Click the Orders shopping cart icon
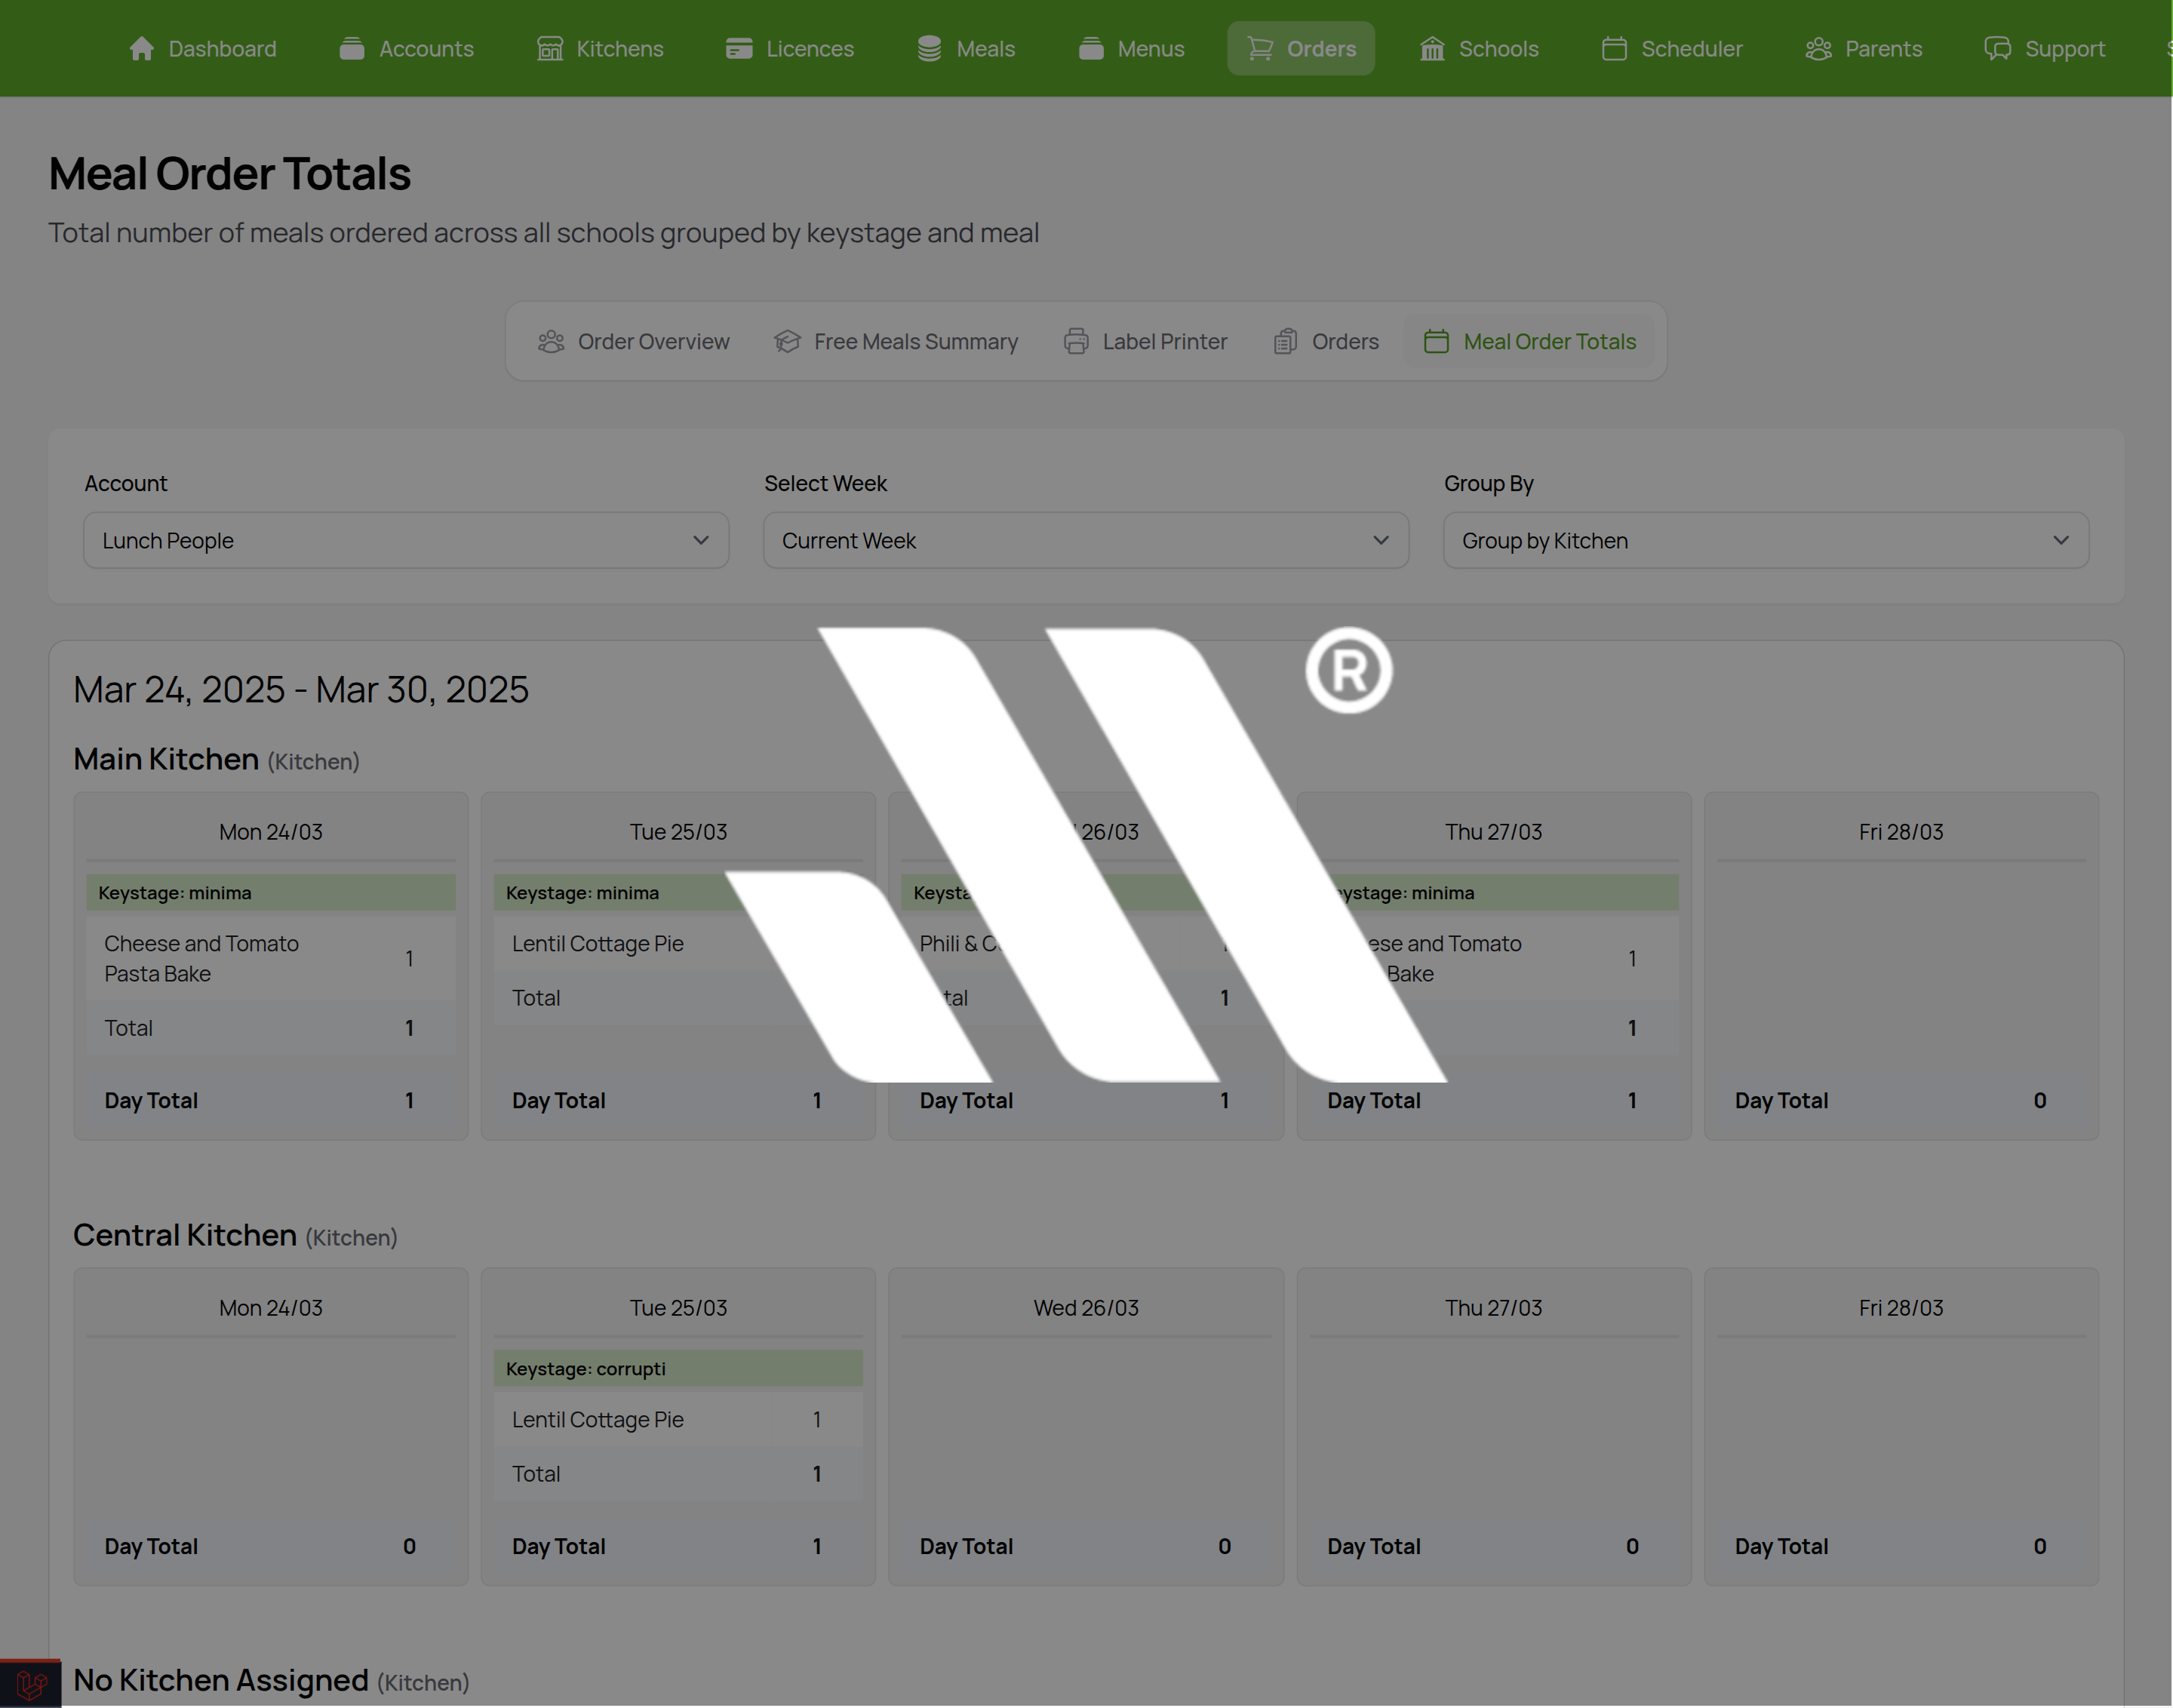Image resolution: width=2173 pixels, height=1708 pixels. coord(1260,49)
